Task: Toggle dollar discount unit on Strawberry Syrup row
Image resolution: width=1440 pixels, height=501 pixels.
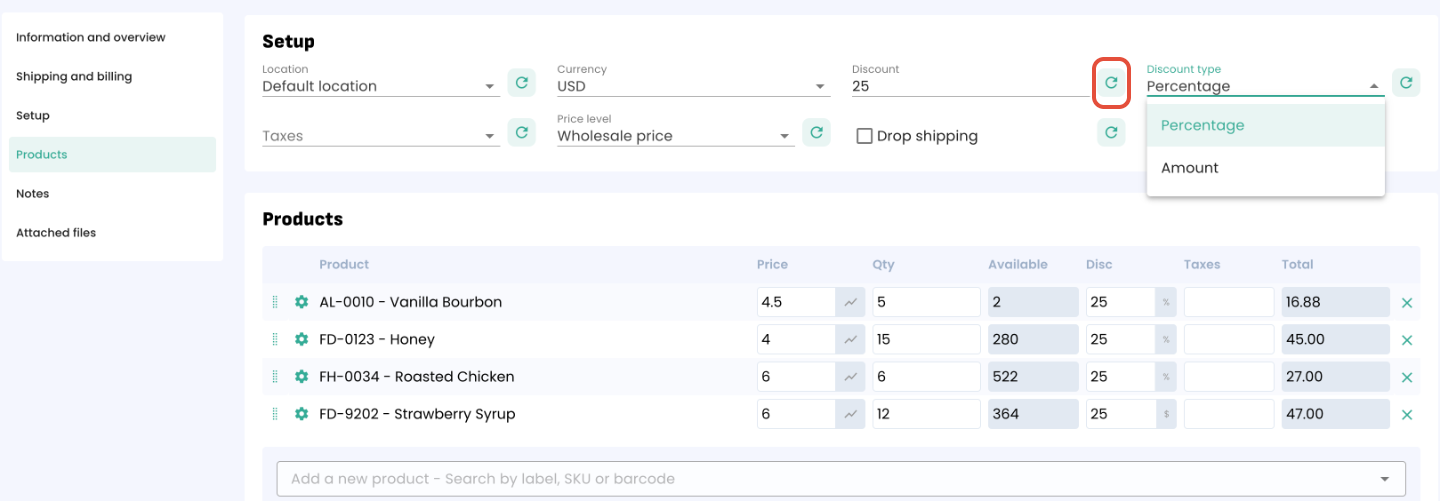Action: pos(1166,414)
